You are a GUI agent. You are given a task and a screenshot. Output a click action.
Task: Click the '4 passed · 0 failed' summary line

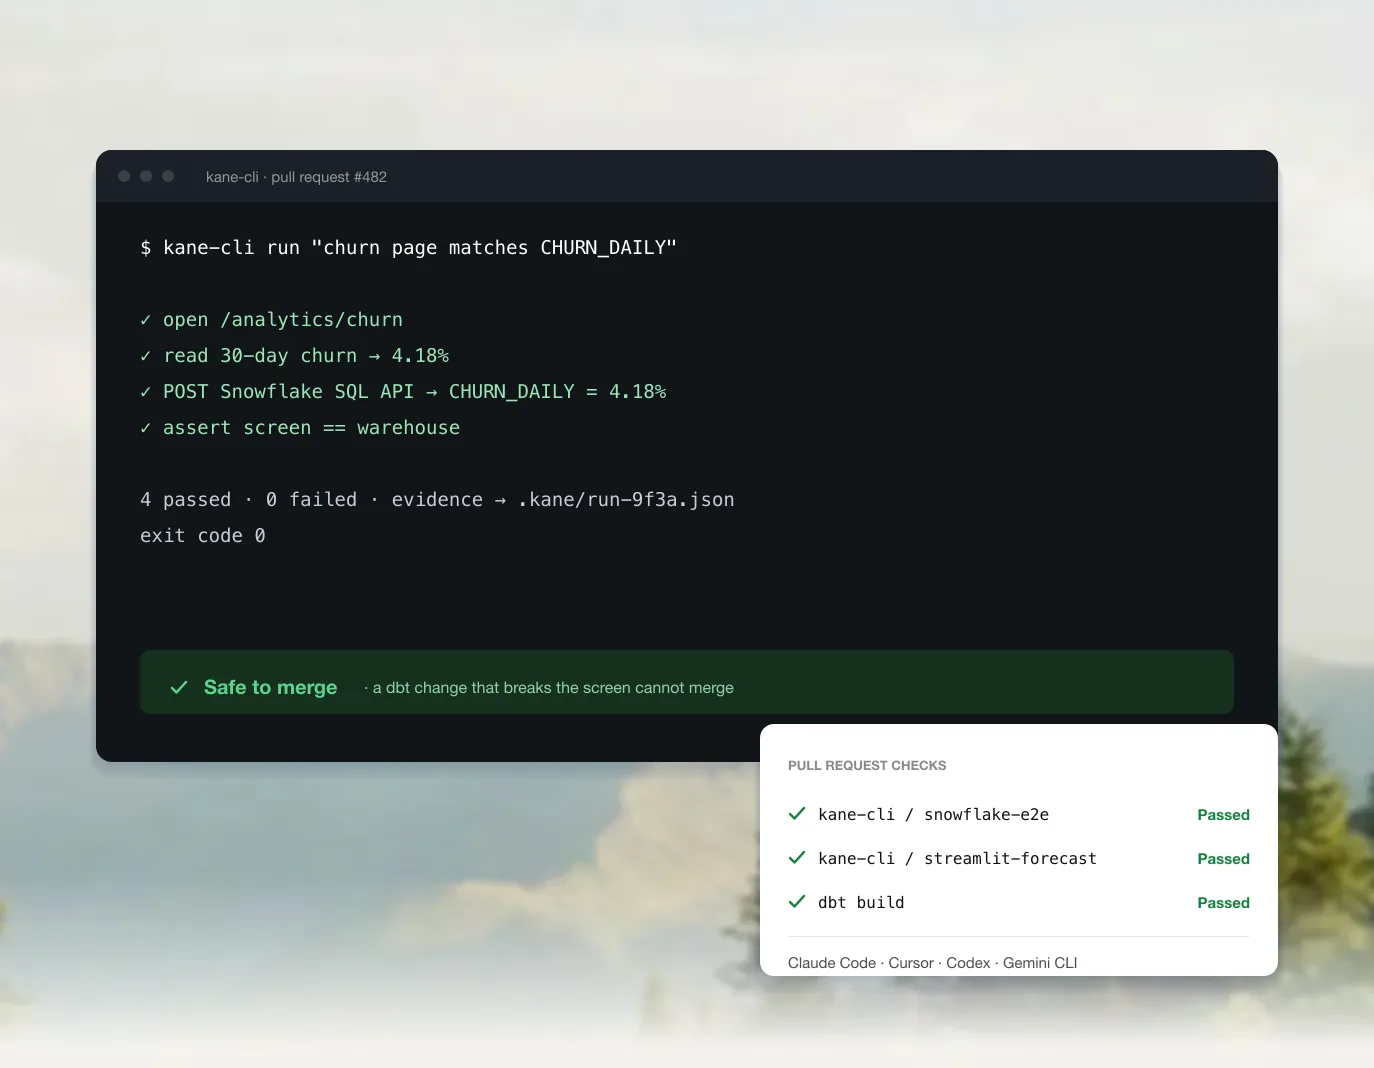(437, 499)
